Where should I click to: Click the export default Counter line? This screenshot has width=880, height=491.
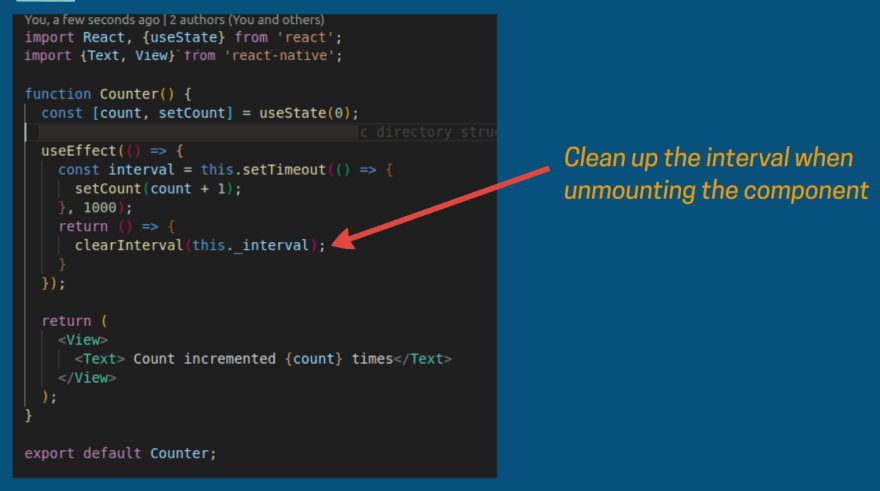click(x=120, y=453)
